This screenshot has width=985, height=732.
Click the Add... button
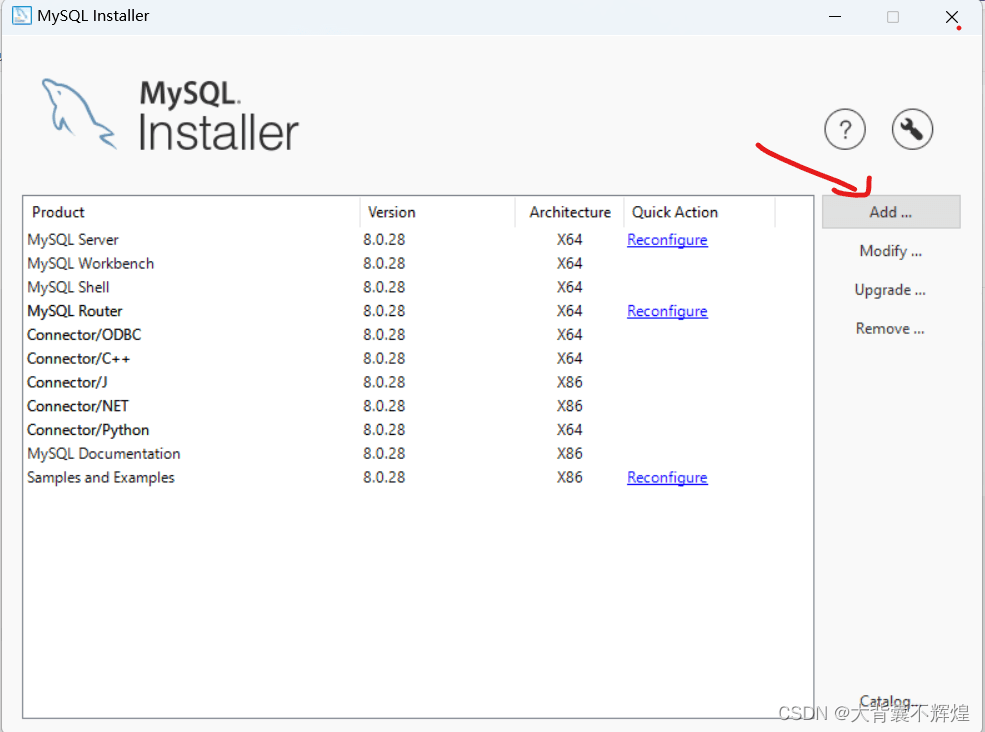pos(891,212)
